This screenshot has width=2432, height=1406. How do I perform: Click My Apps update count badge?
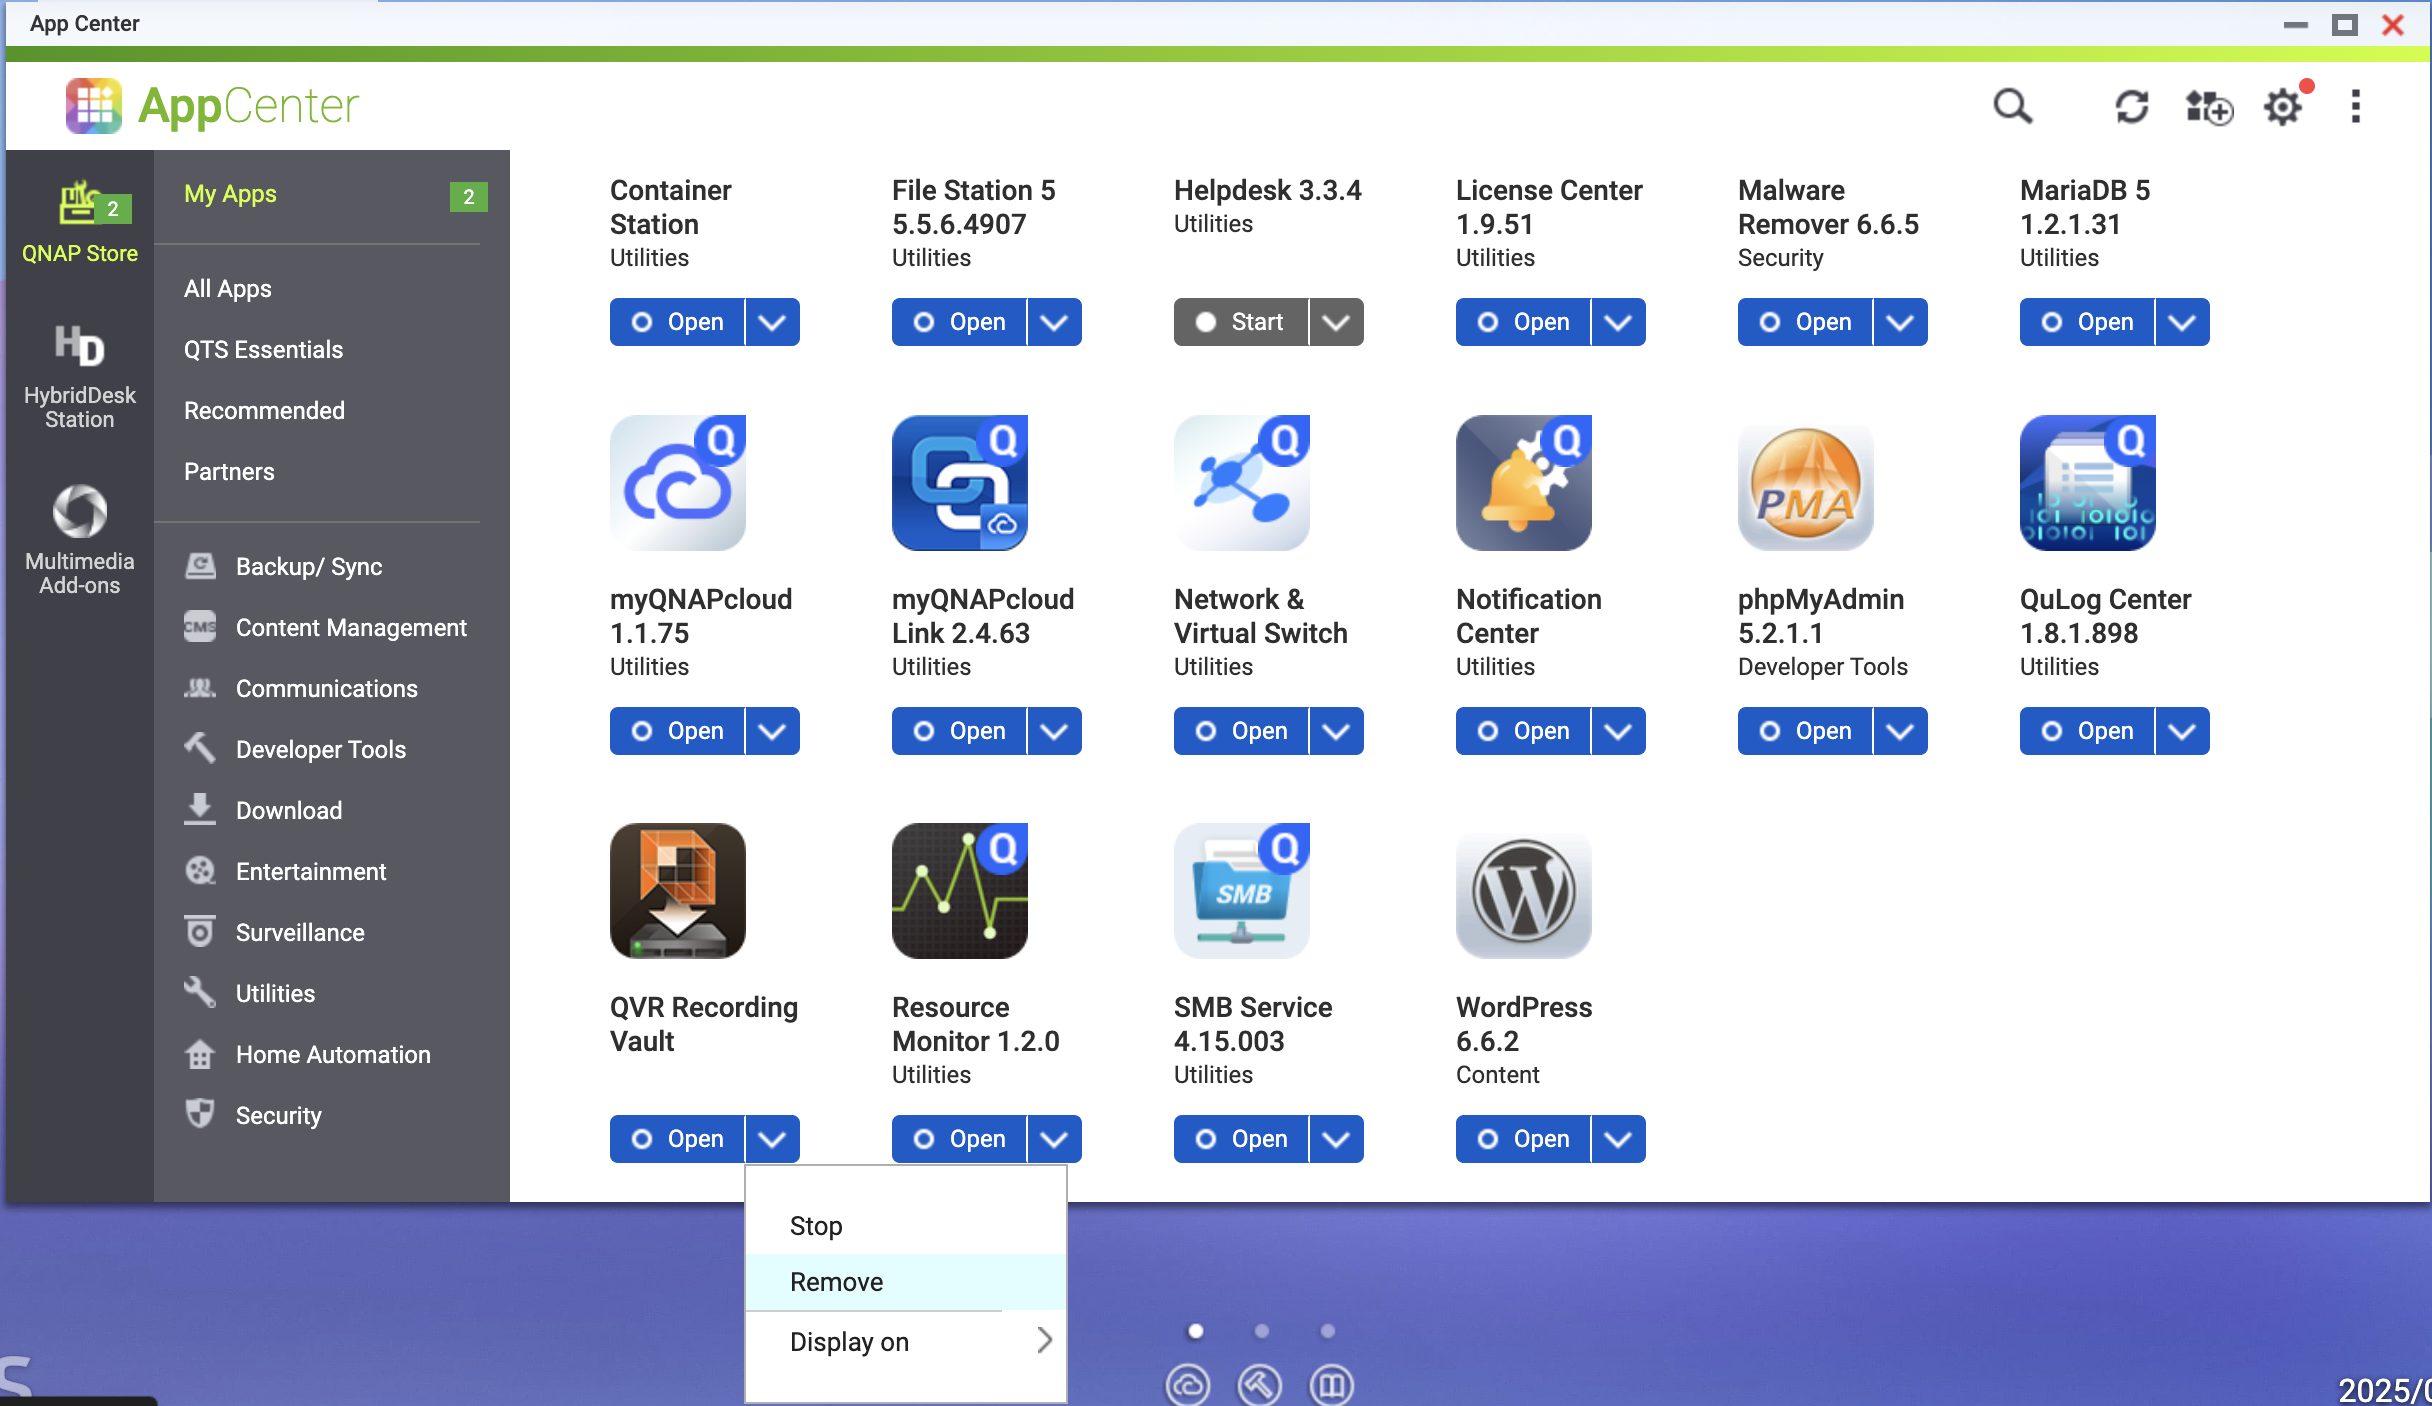469,197
